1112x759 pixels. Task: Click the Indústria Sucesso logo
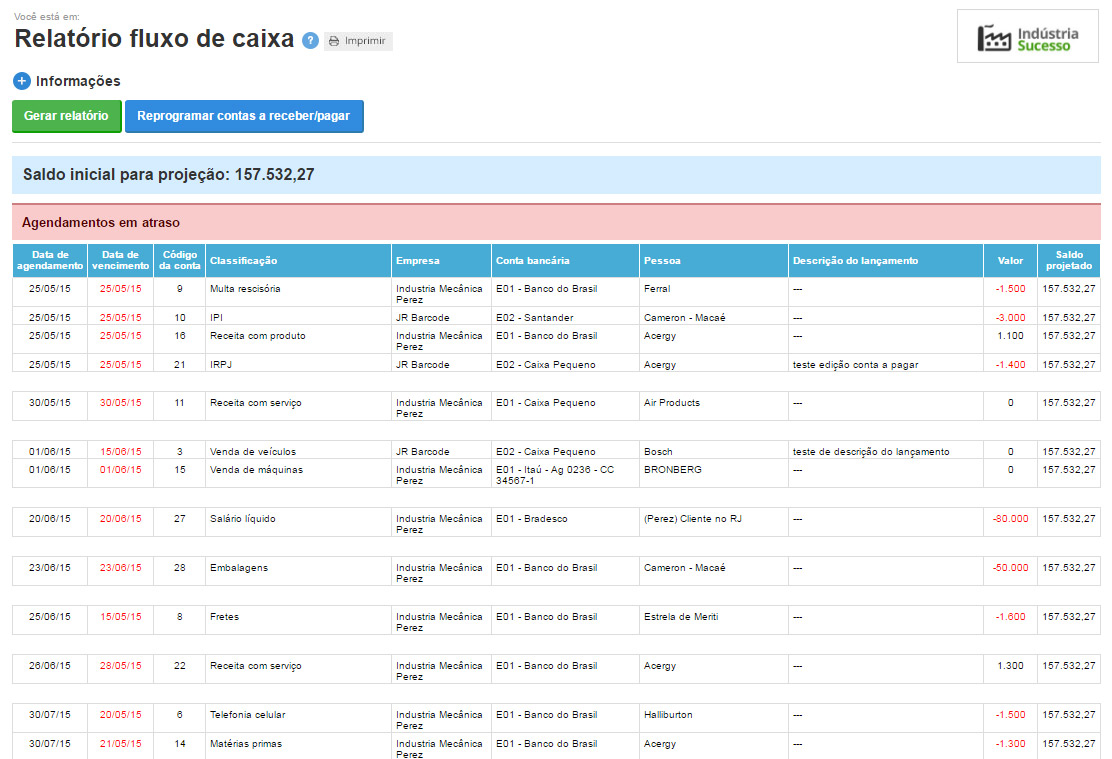pyautogui.click(x=1028, y=38)
